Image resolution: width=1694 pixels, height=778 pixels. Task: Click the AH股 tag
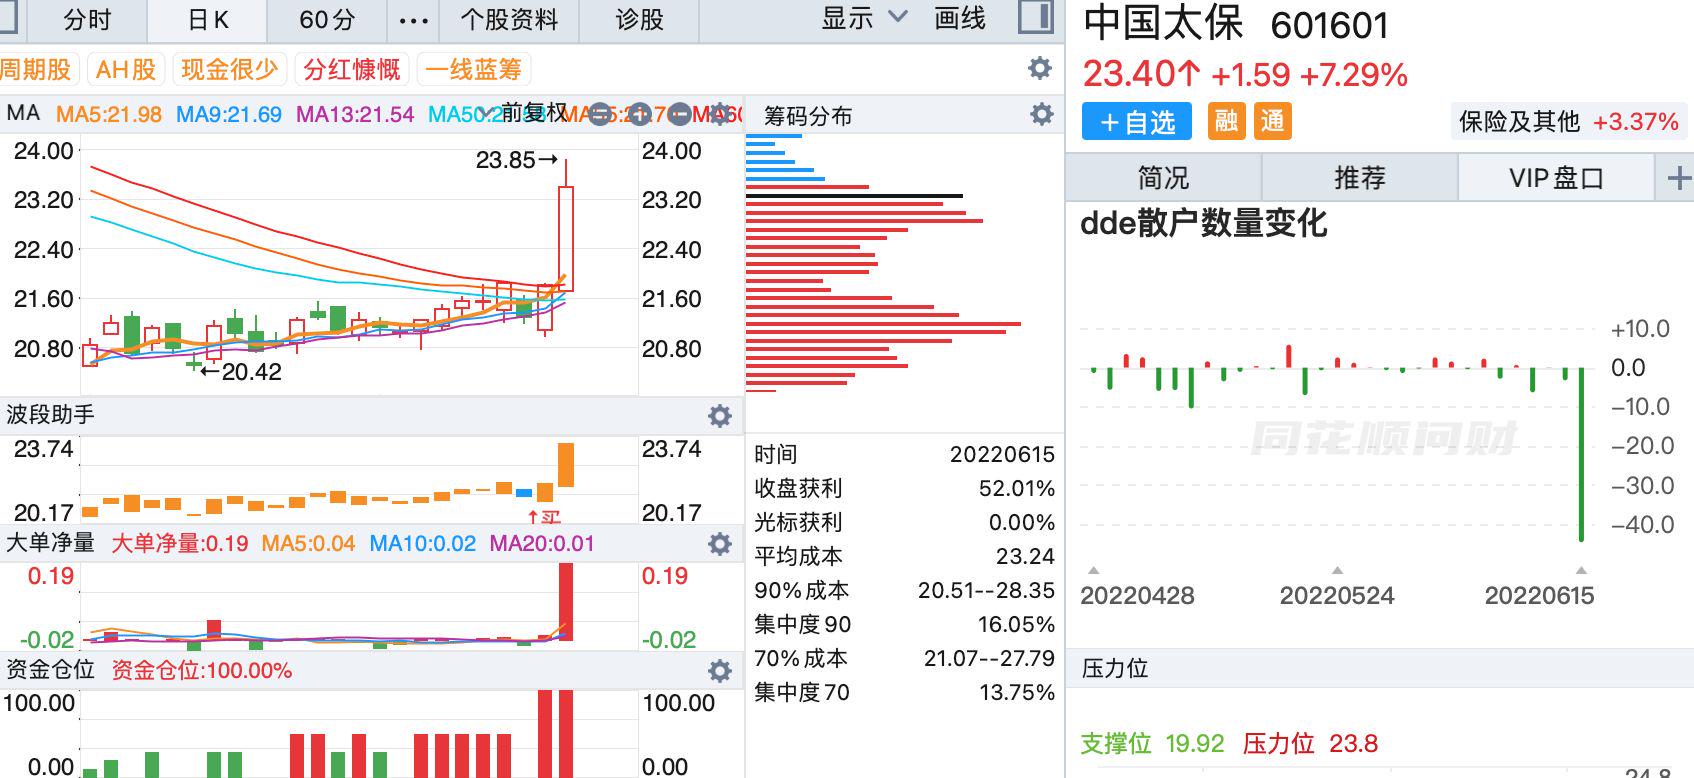point(126,69)
